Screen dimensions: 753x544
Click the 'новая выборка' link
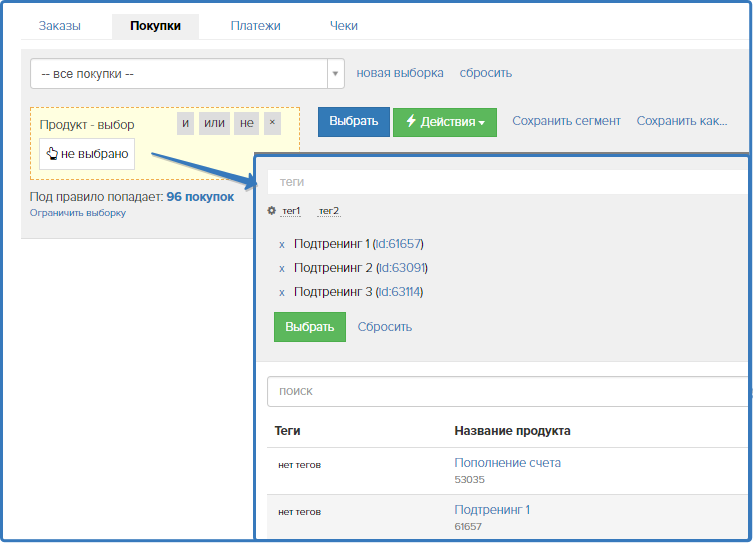(x=400, y=73)
